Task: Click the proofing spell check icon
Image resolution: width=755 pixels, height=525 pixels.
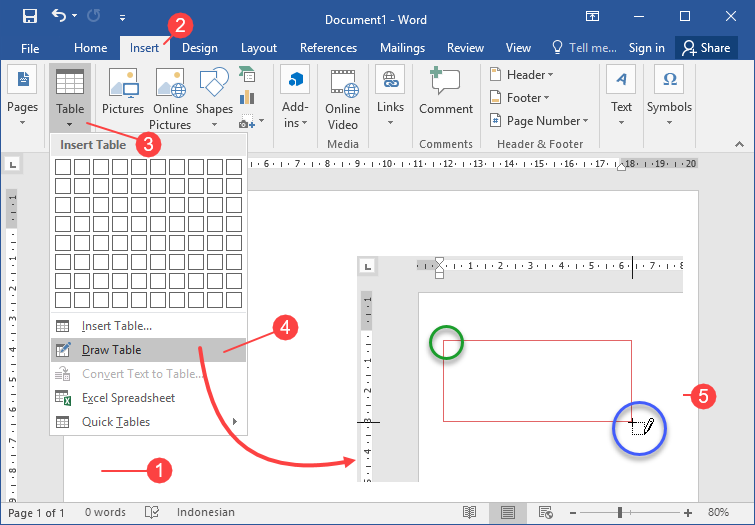Action: tap(152, 512)
